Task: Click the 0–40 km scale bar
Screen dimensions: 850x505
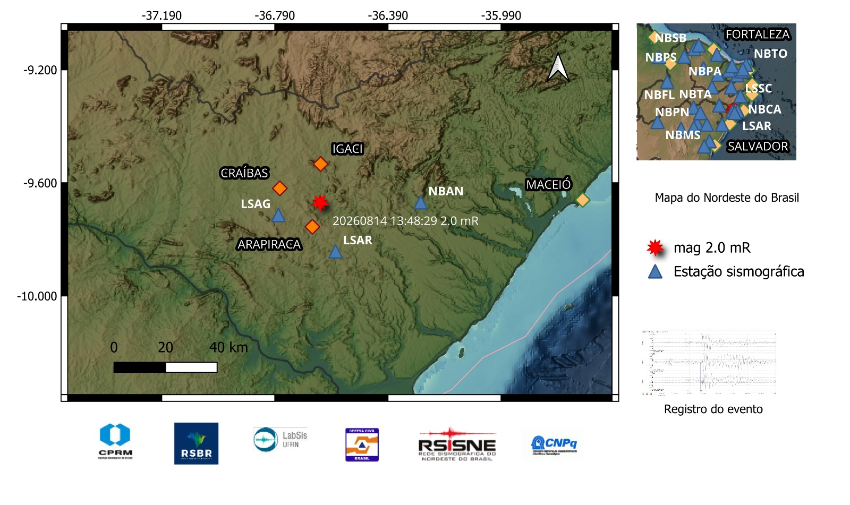Action: click(x=165, y=367)
